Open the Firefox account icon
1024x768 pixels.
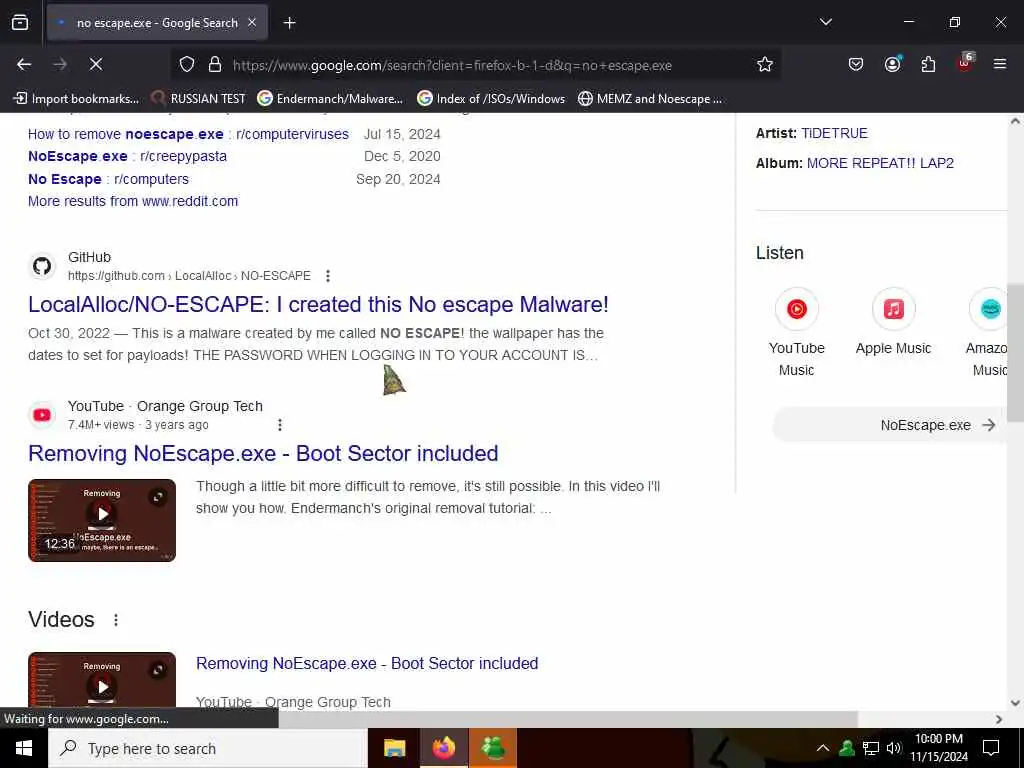[892, 64]
